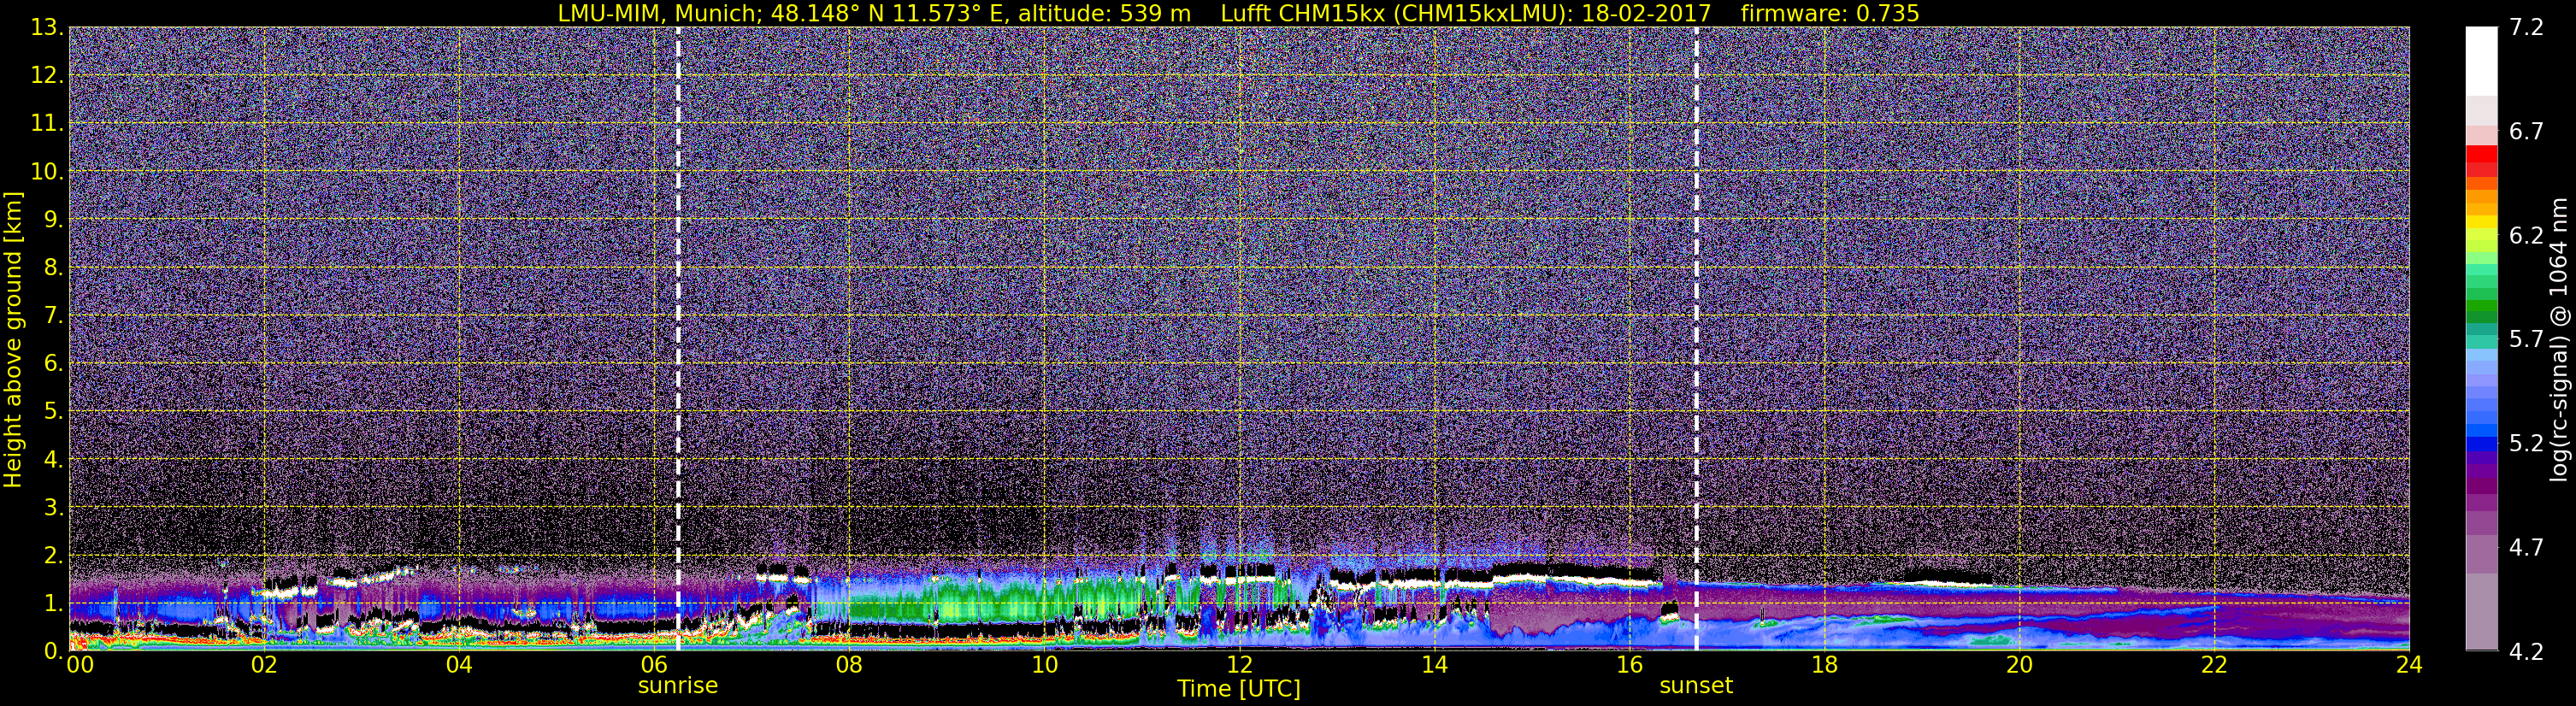This screenshot has height=706, width=2576.
Task: Click the Height above ground [km] axis label
Action: 13,340
